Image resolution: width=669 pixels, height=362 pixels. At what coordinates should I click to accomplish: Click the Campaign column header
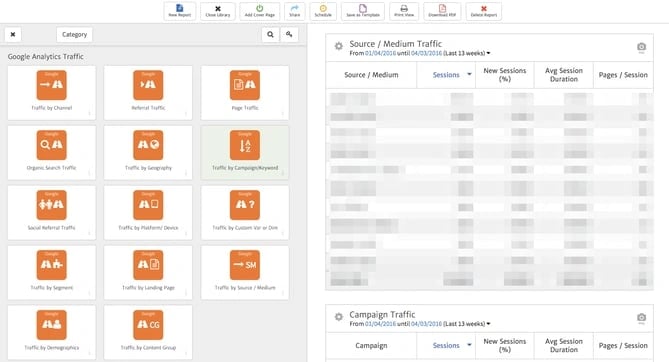tap(371, 345)
